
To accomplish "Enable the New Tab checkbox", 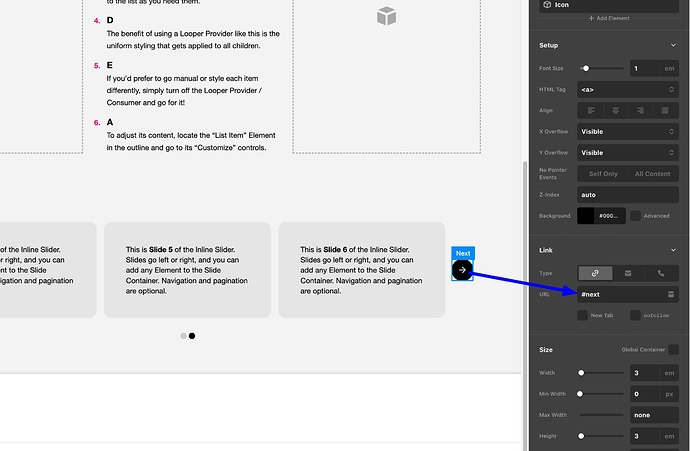I will click(x=583, y=315).
